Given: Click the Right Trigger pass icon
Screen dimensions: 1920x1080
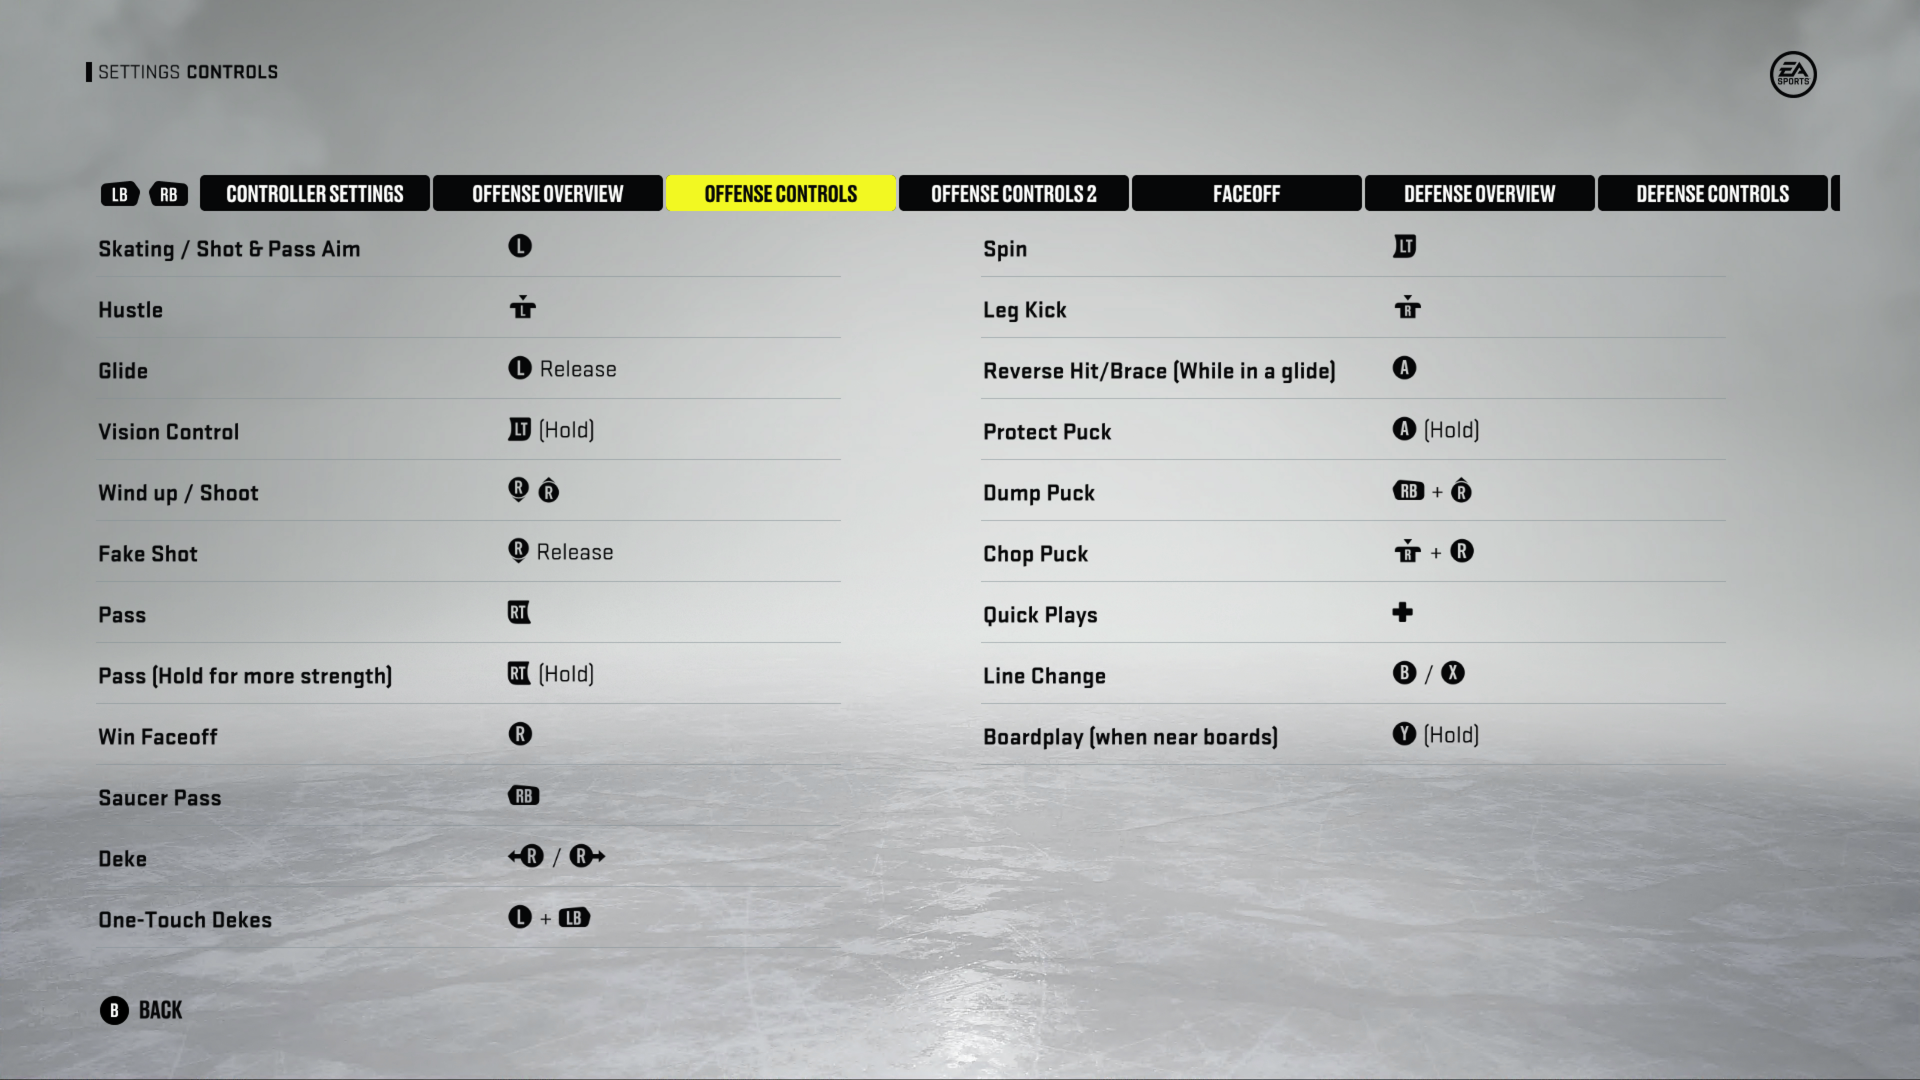Looking at the screenshot, I should click(x=518, y=612).
